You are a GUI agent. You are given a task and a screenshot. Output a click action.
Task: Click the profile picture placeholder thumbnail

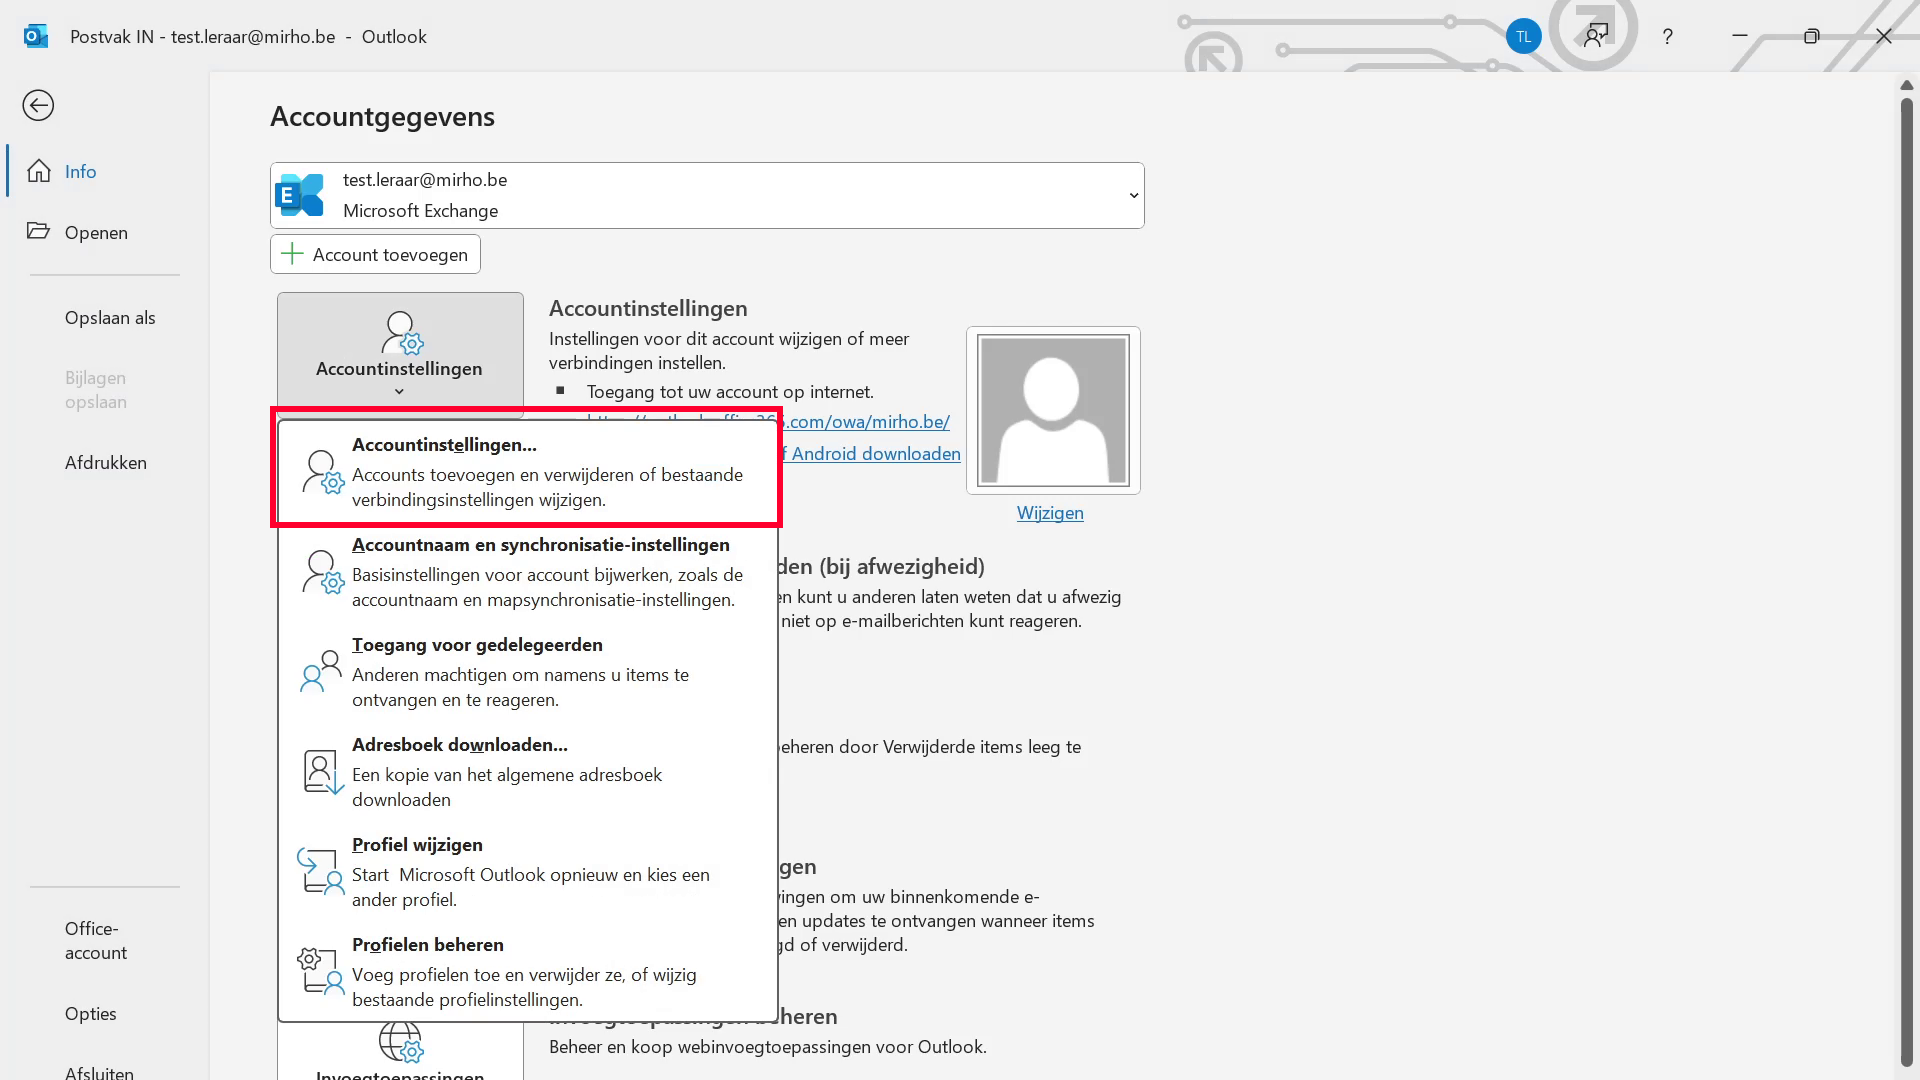(x=1053, y=410)
